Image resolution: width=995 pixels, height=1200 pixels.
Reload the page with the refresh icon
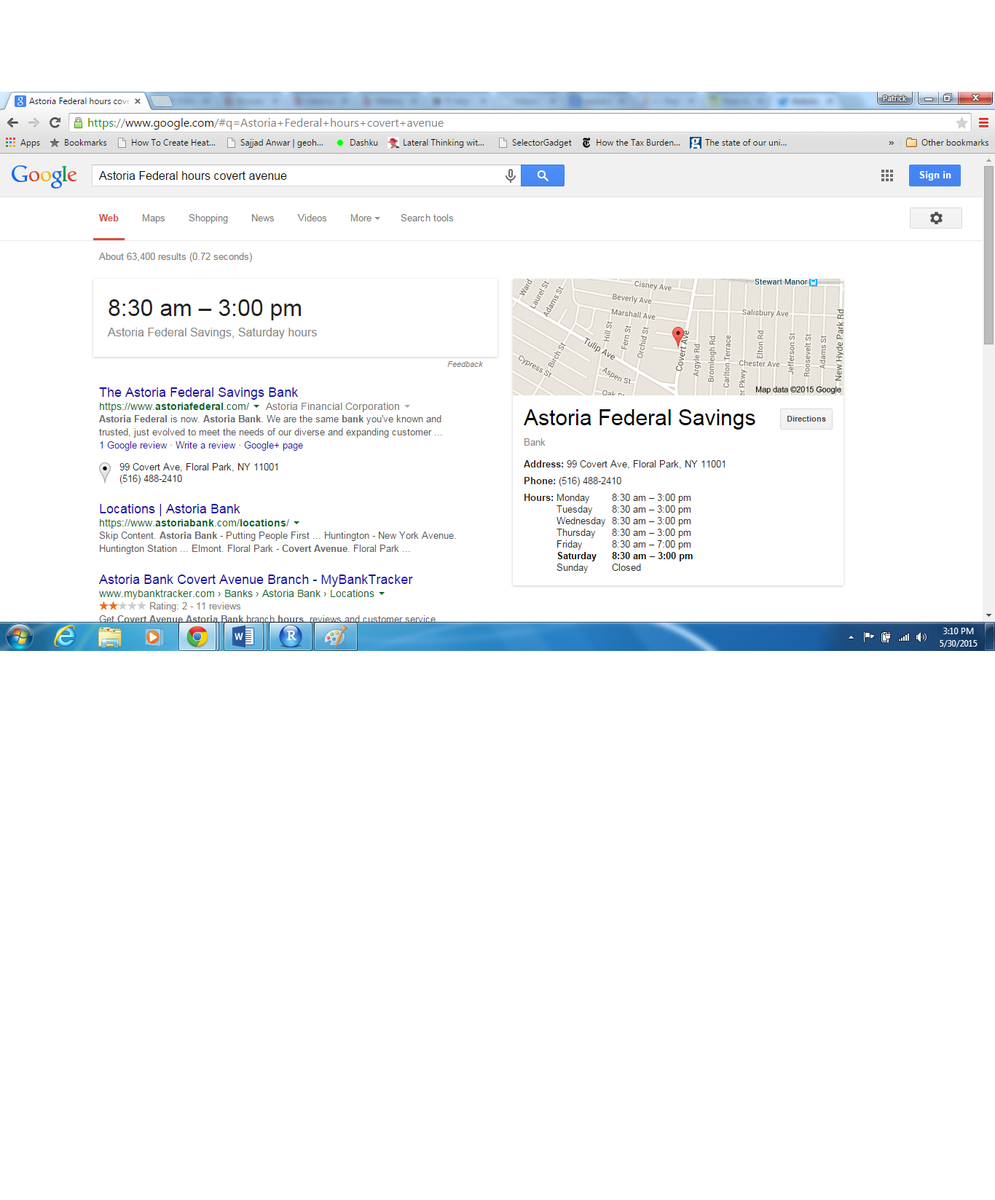55,122
